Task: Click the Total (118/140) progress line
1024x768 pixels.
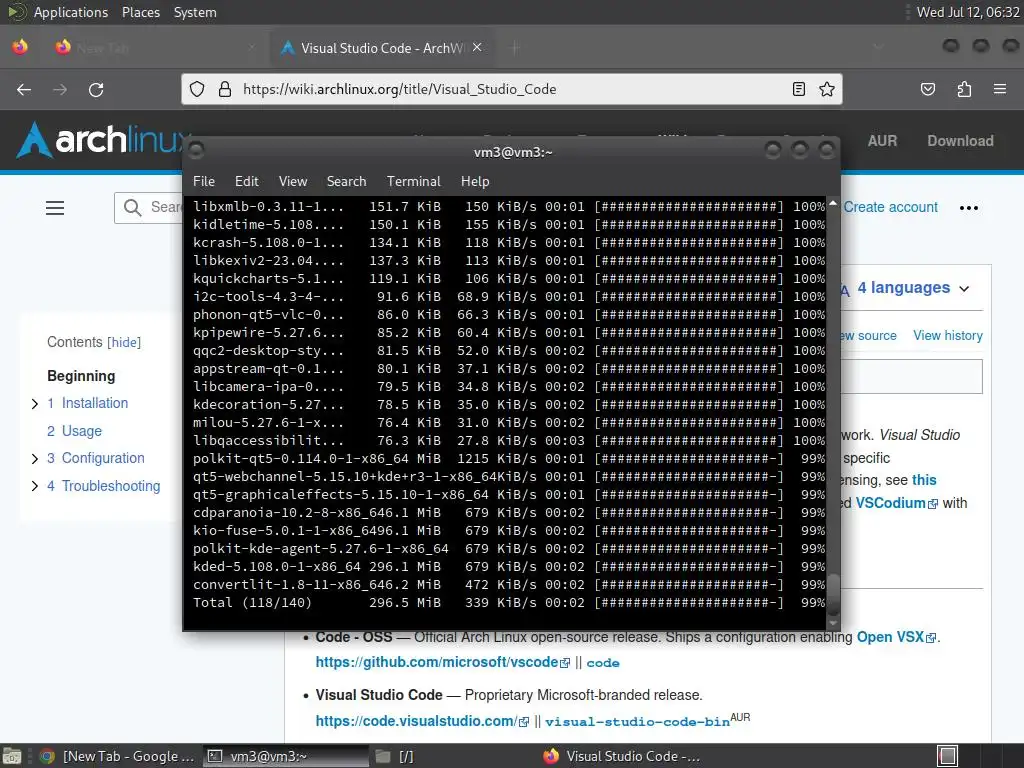Action: coord(509,603)
